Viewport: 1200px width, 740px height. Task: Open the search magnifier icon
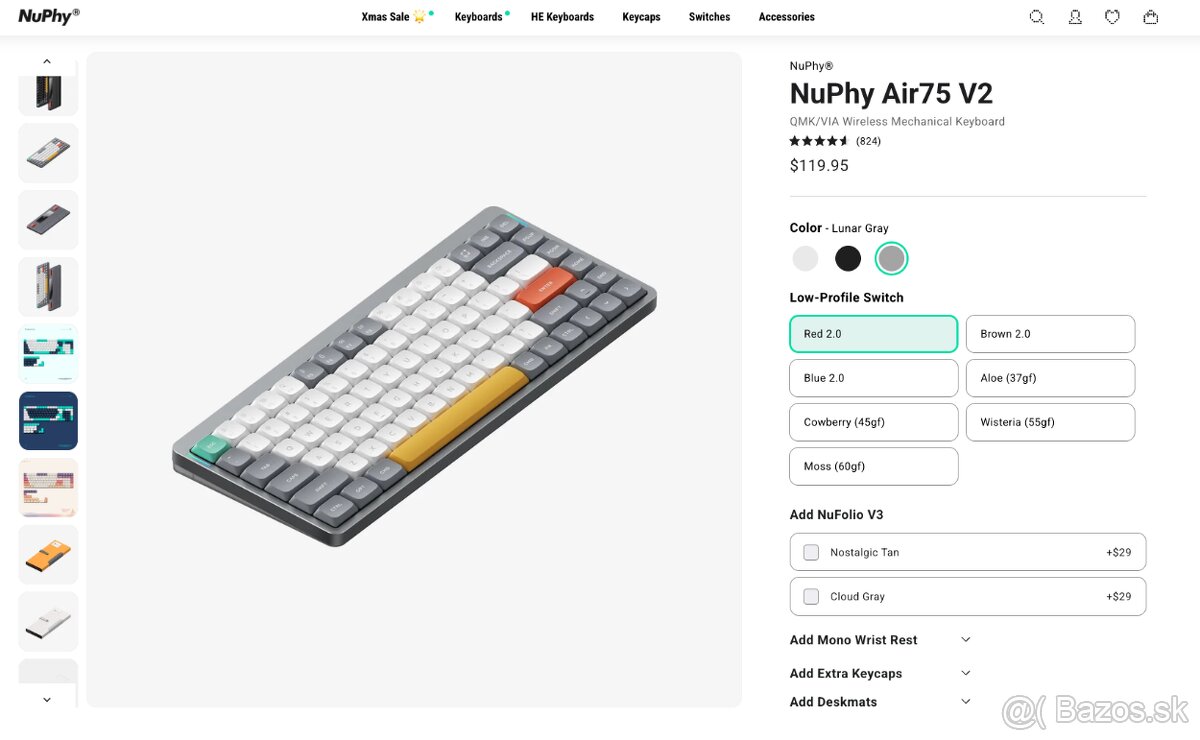[x=1037, y=17]
